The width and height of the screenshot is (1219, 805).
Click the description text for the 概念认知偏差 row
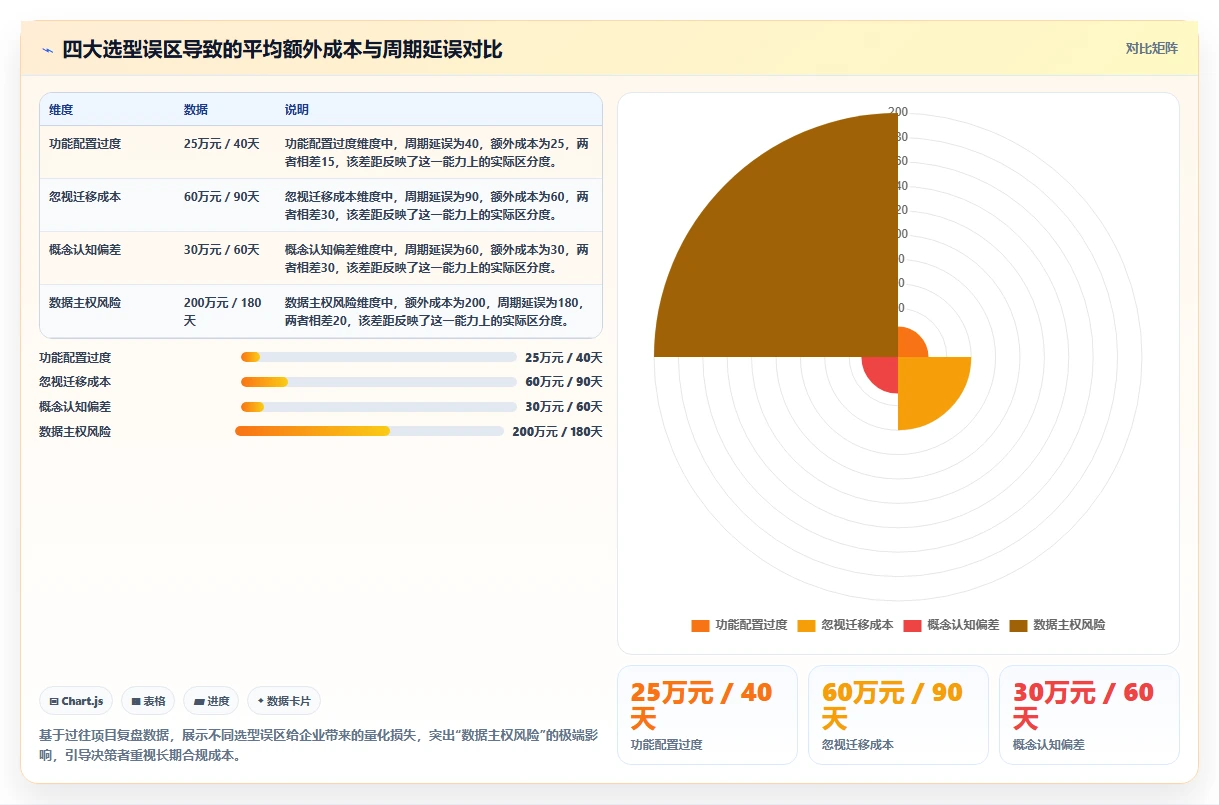pos(437,258)
